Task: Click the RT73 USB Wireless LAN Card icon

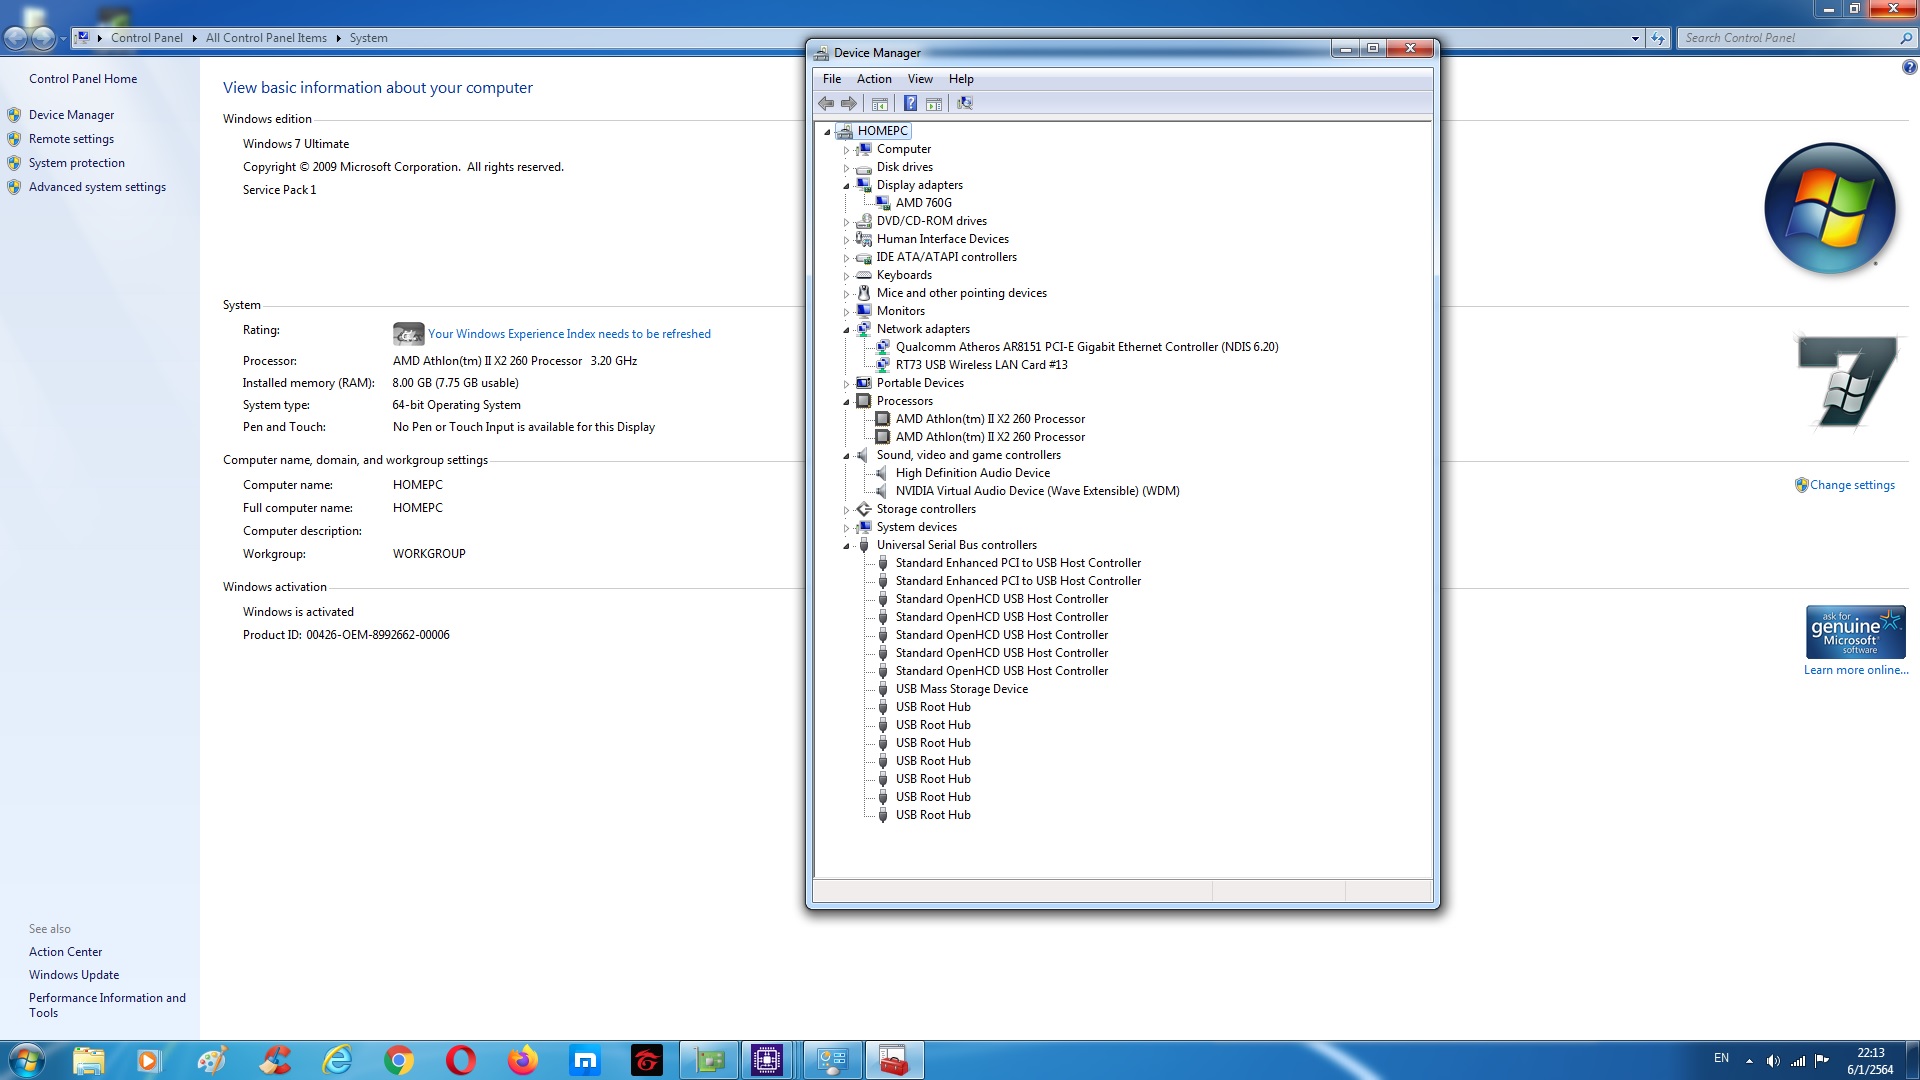Action: tap(883, 365)
